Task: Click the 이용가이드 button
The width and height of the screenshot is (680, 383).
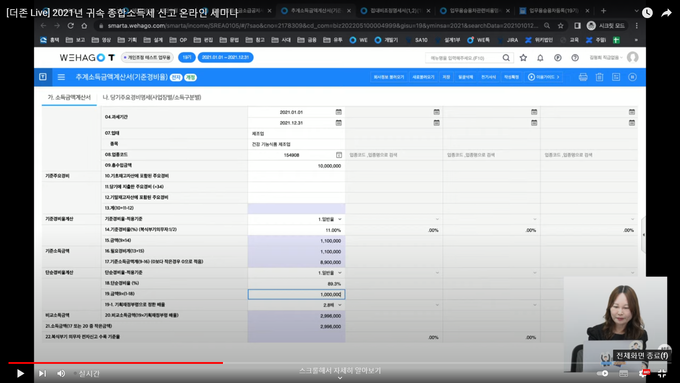Action: 544,77
